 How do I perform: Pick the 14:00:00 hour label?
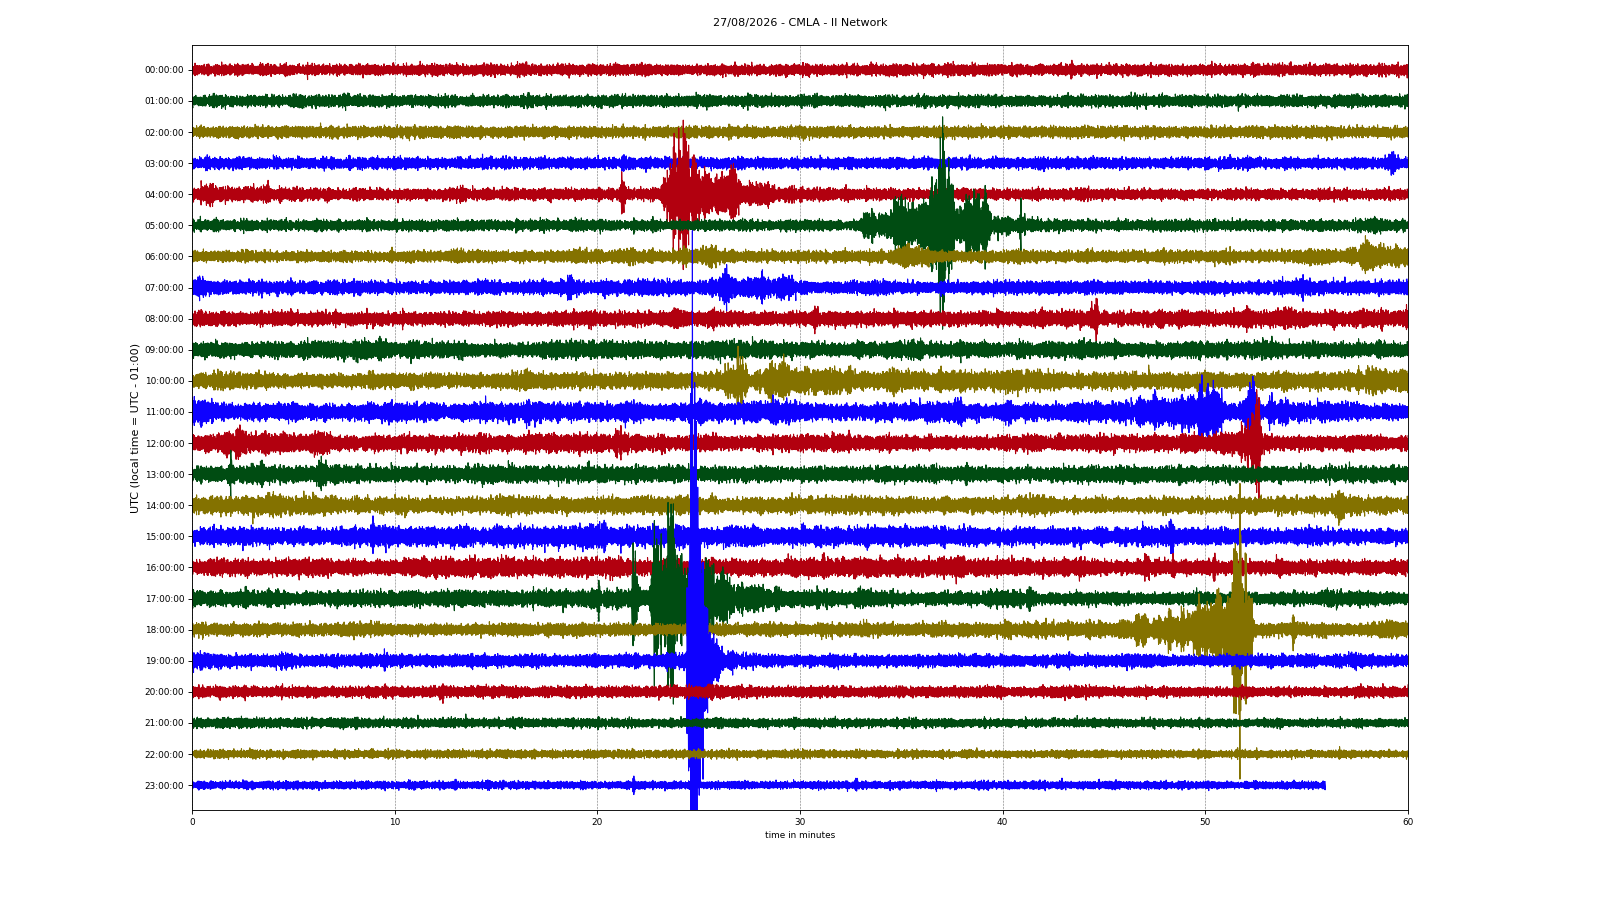(x=164, y=506)
